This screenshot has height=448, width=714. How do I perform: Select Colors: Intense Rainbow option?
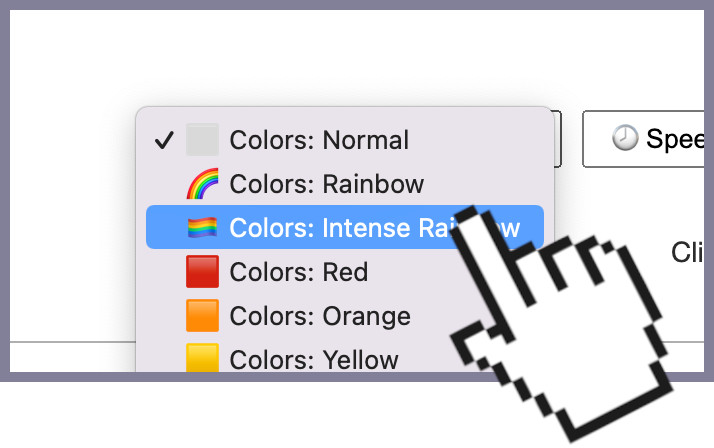point(345,227)
